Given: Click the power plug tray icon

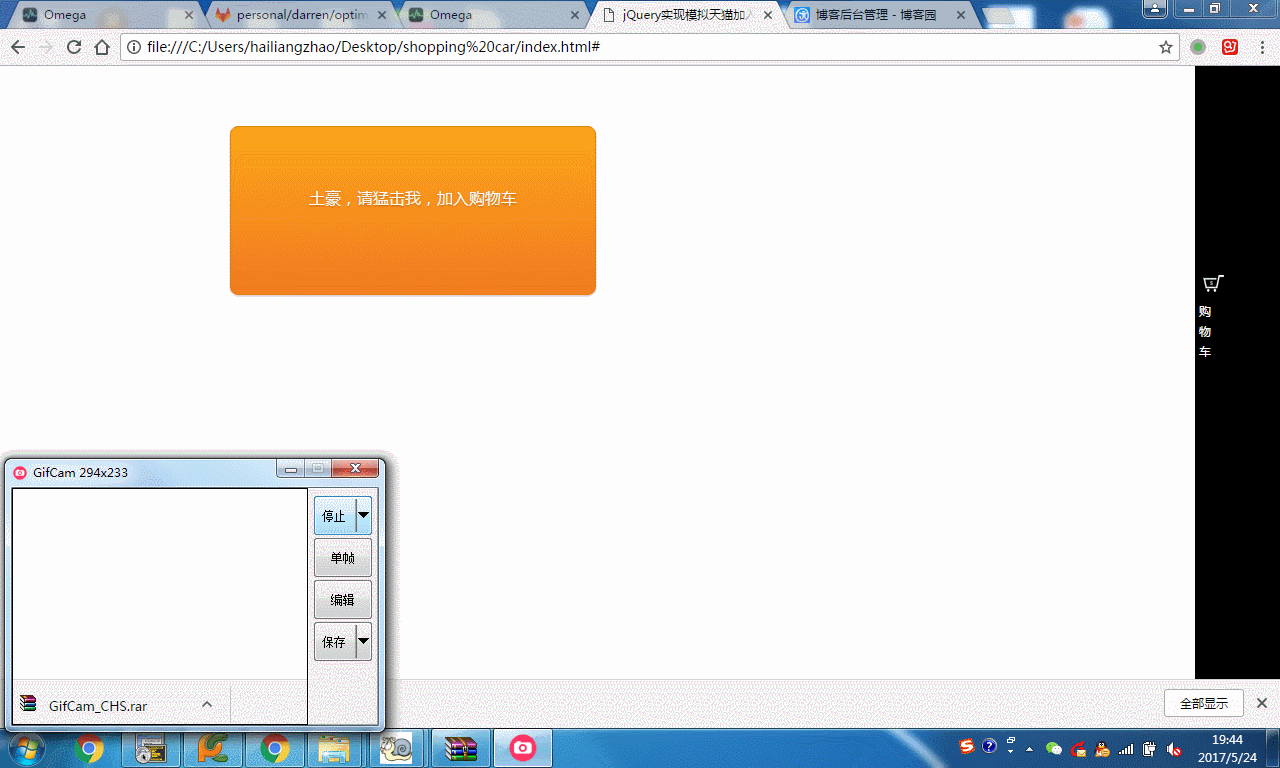Looking at the screenshot, I should coord(1150,748).
